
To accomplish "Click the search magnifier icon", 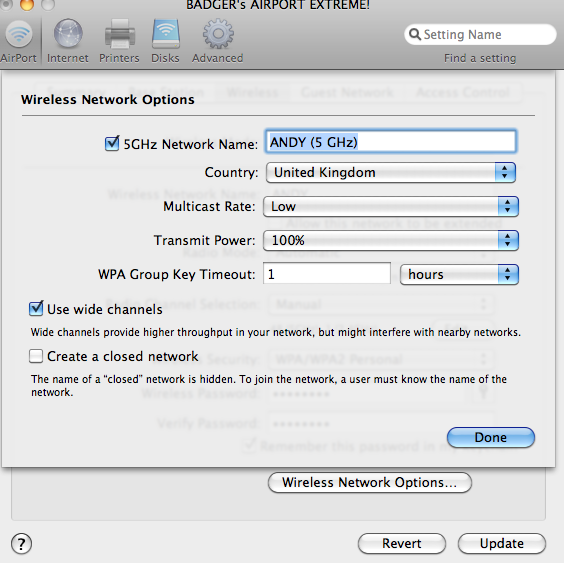I will click(x=415, y=35).
